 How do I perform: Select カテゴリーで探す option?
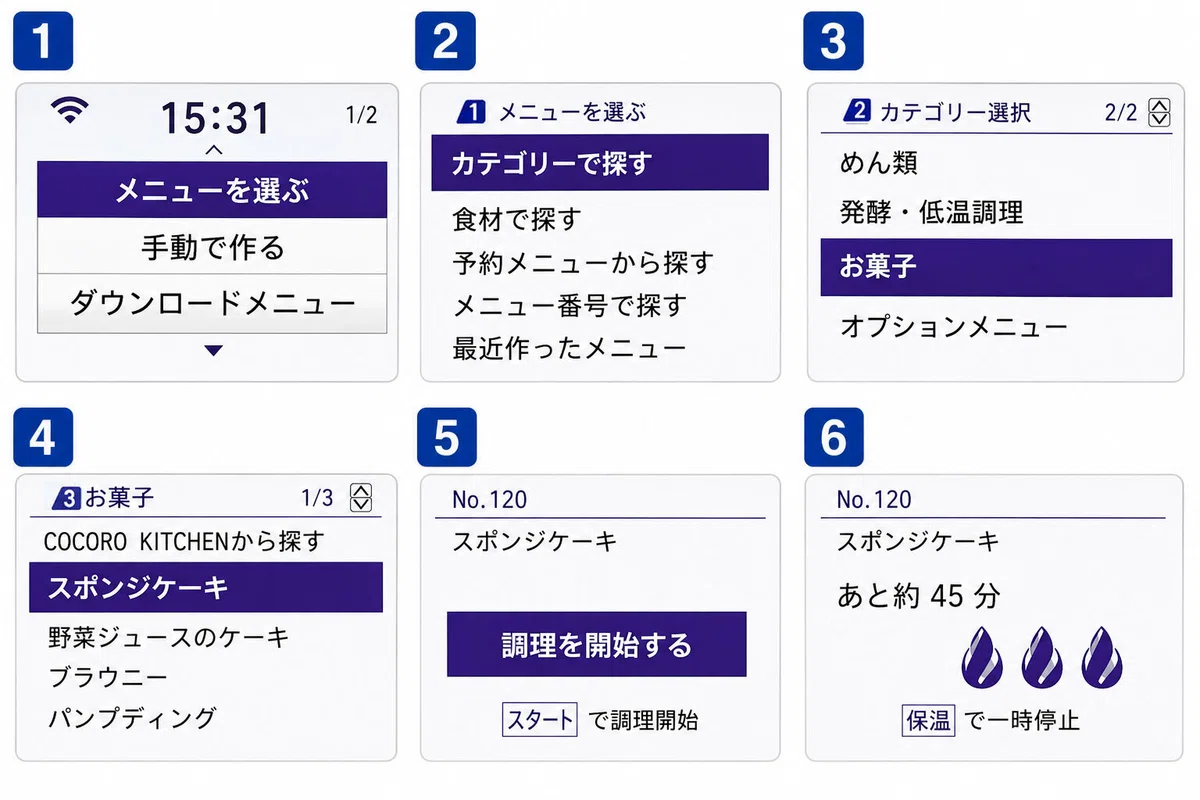point(600,162)
